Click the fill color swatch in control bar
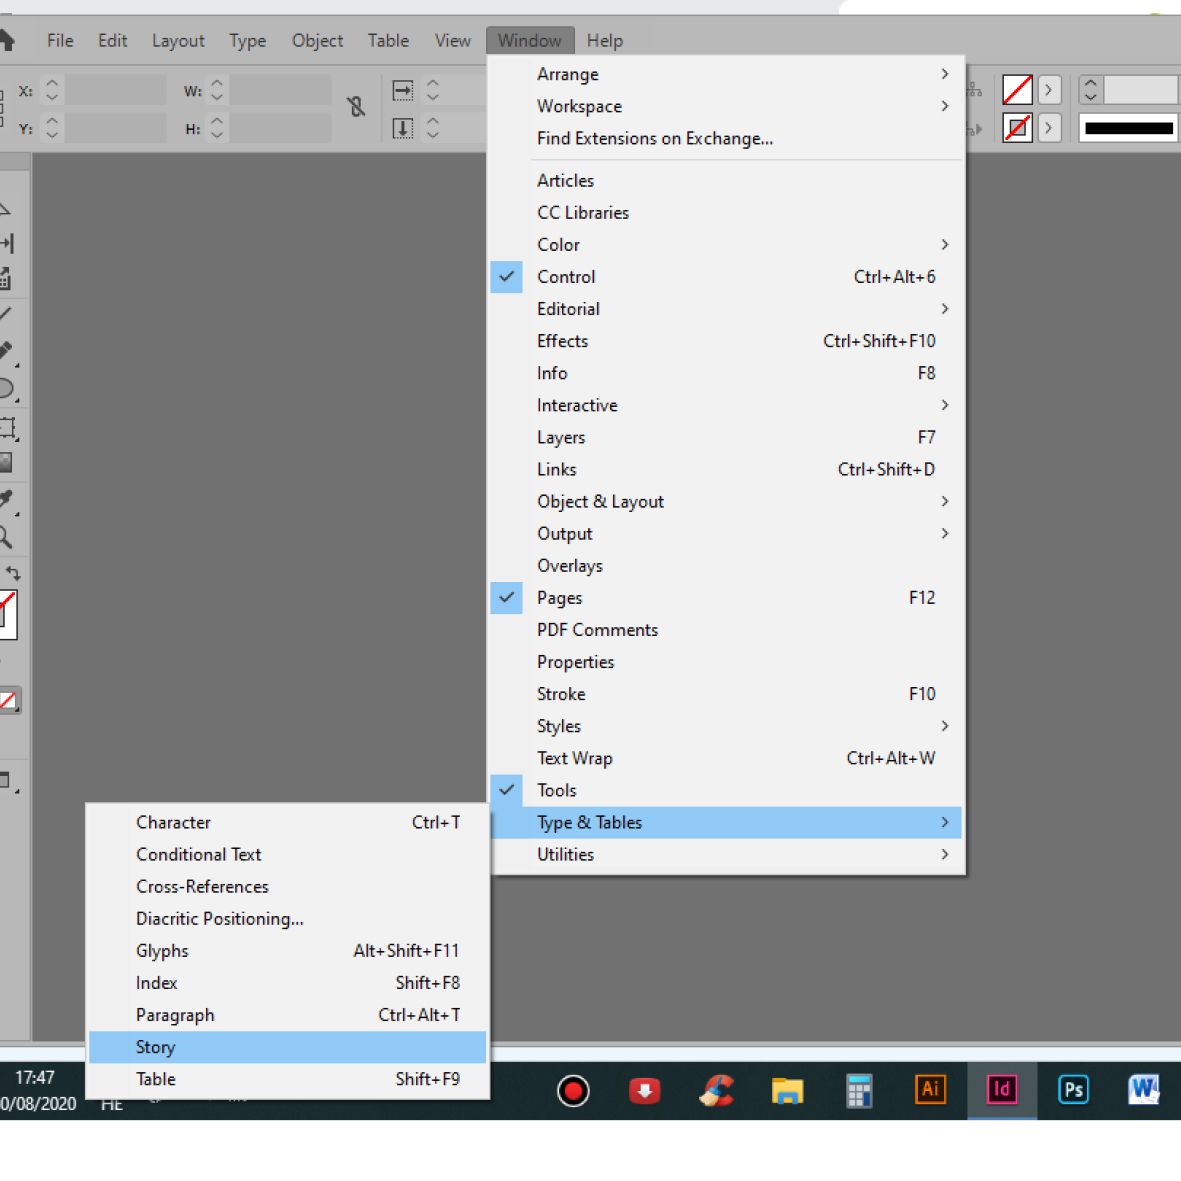The width and height of the screenshot is (1181, 1181). (1018, 90)
